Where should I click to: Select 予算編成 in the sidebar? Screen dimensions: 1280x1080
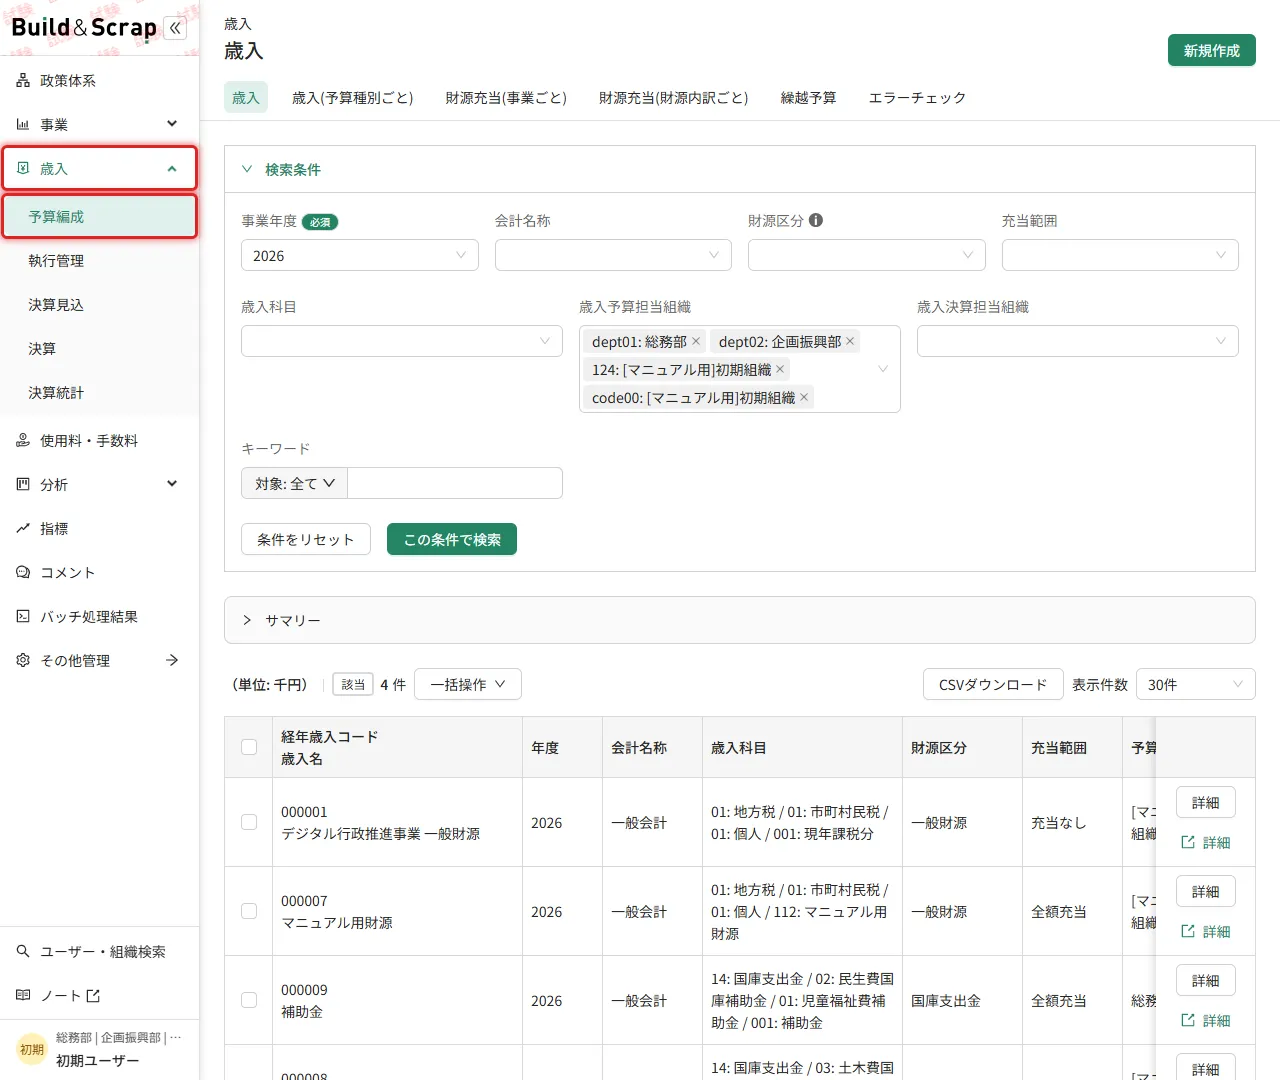coord(100,217)
